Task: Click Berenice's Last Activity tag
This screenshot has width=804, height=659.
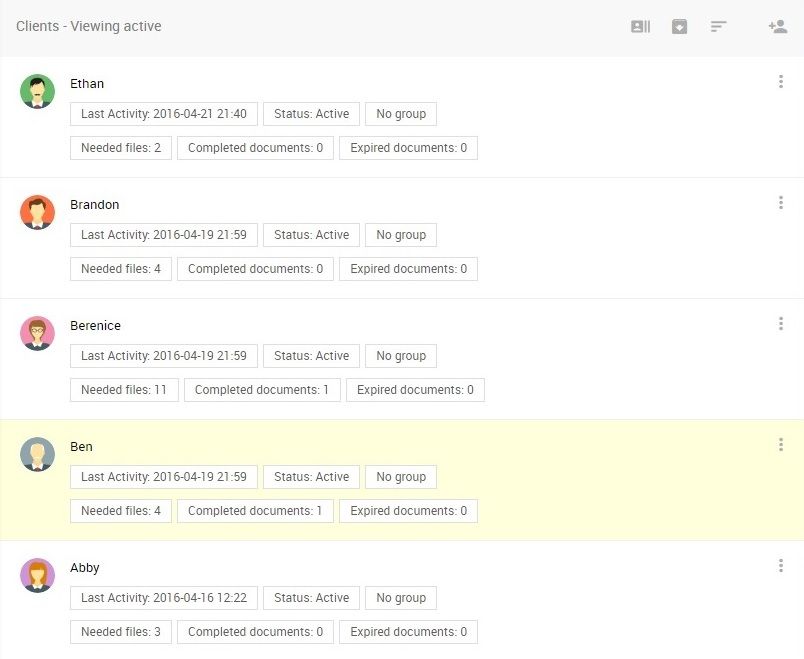Action: (164, 356)
